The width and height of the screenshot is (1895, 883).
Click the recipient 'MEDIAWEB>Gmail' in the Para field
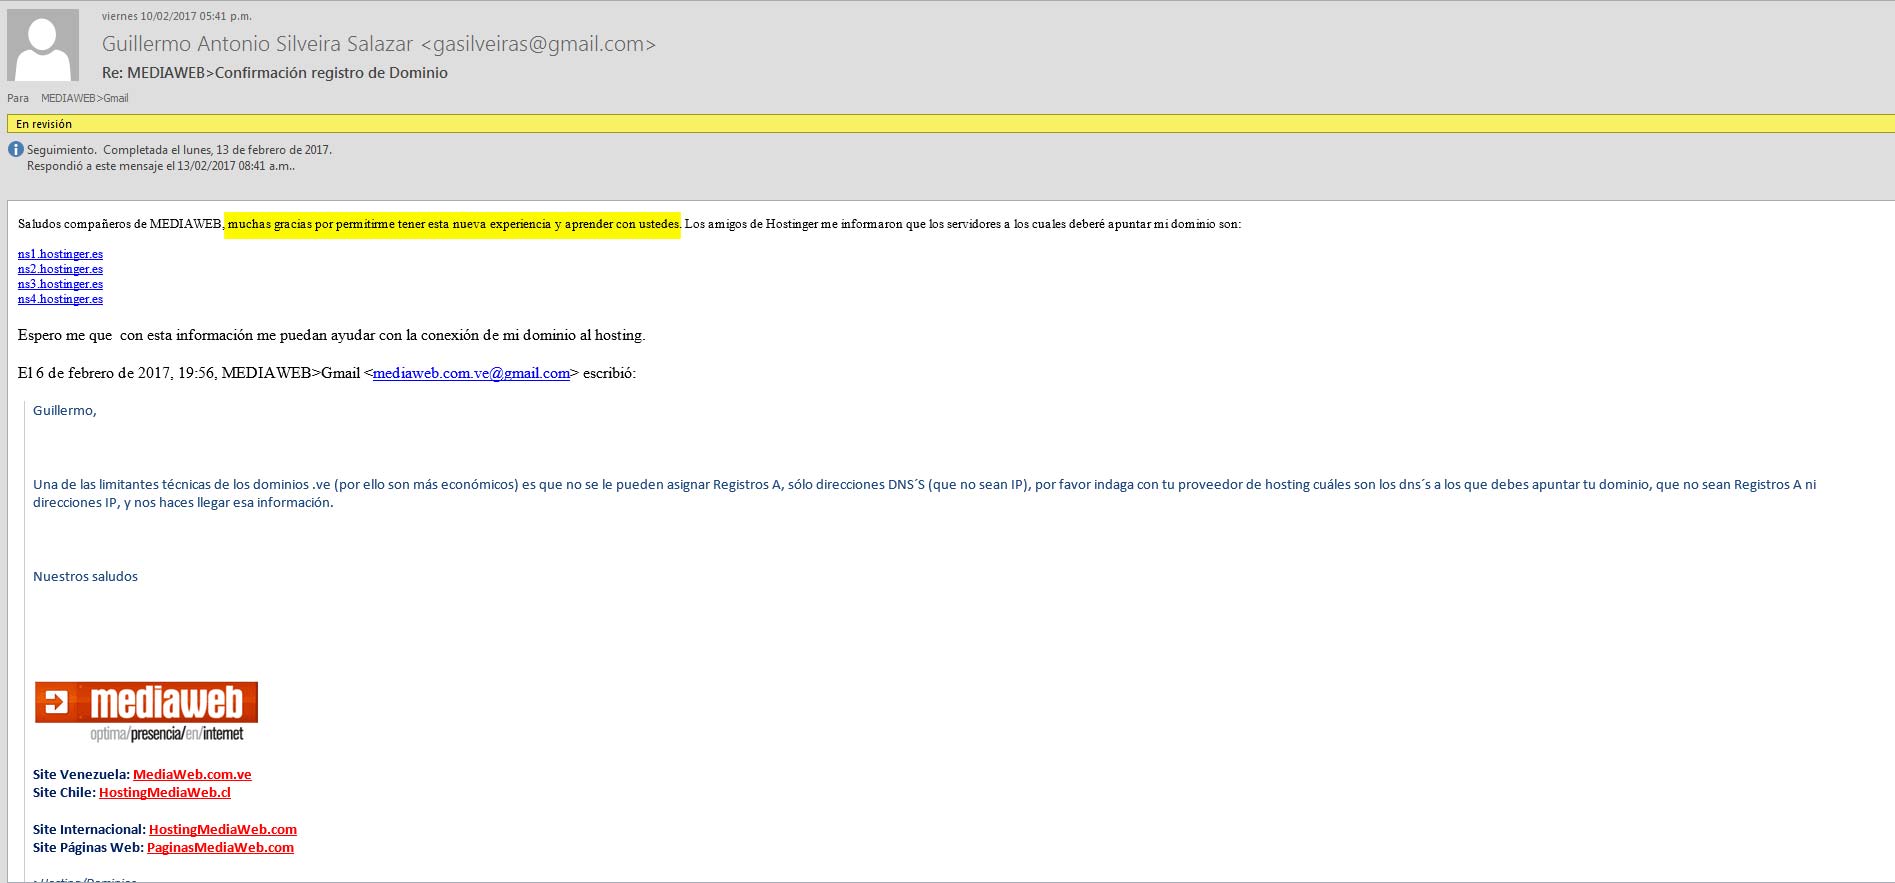tap(85, 98)
